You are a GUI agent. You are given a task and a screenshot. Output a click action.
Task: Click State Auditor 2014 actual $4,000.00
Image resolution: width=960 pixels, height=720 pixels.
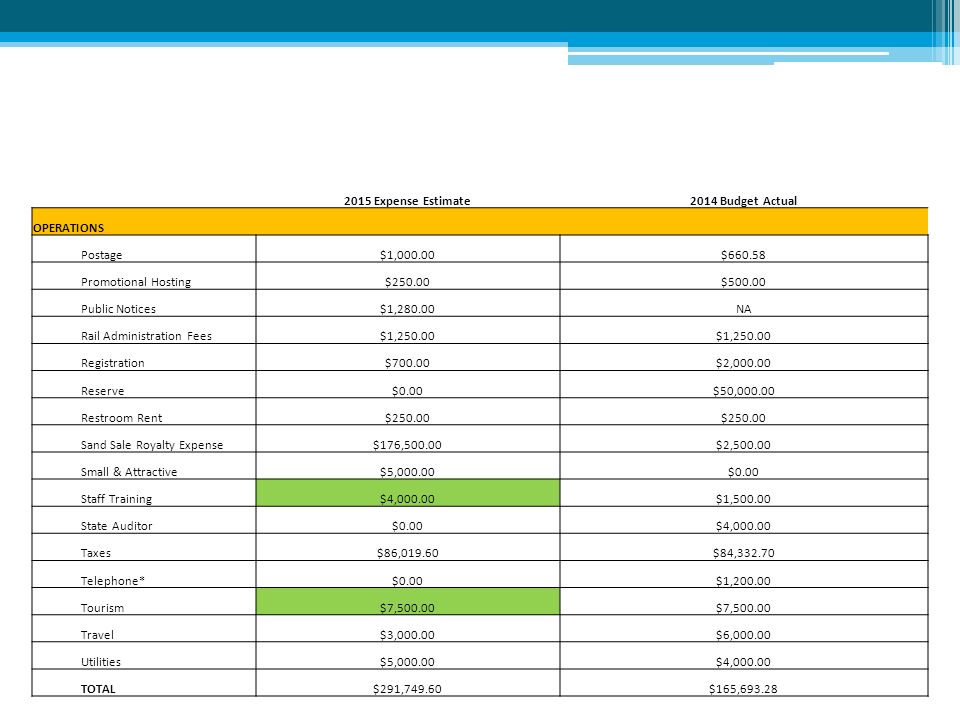coord(743,525)
